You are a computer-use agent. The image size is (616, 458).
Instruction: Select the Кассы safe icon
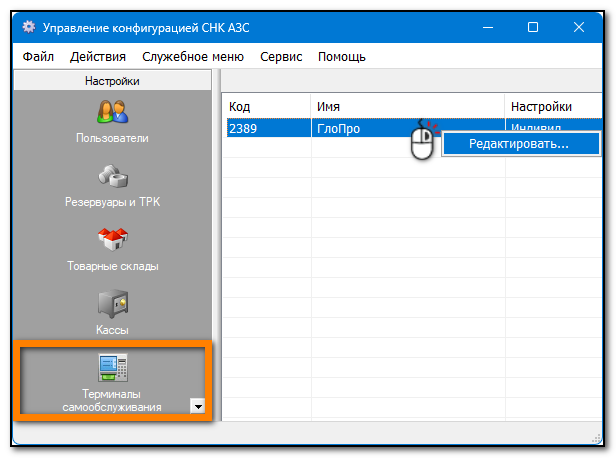tap(113, 303)
